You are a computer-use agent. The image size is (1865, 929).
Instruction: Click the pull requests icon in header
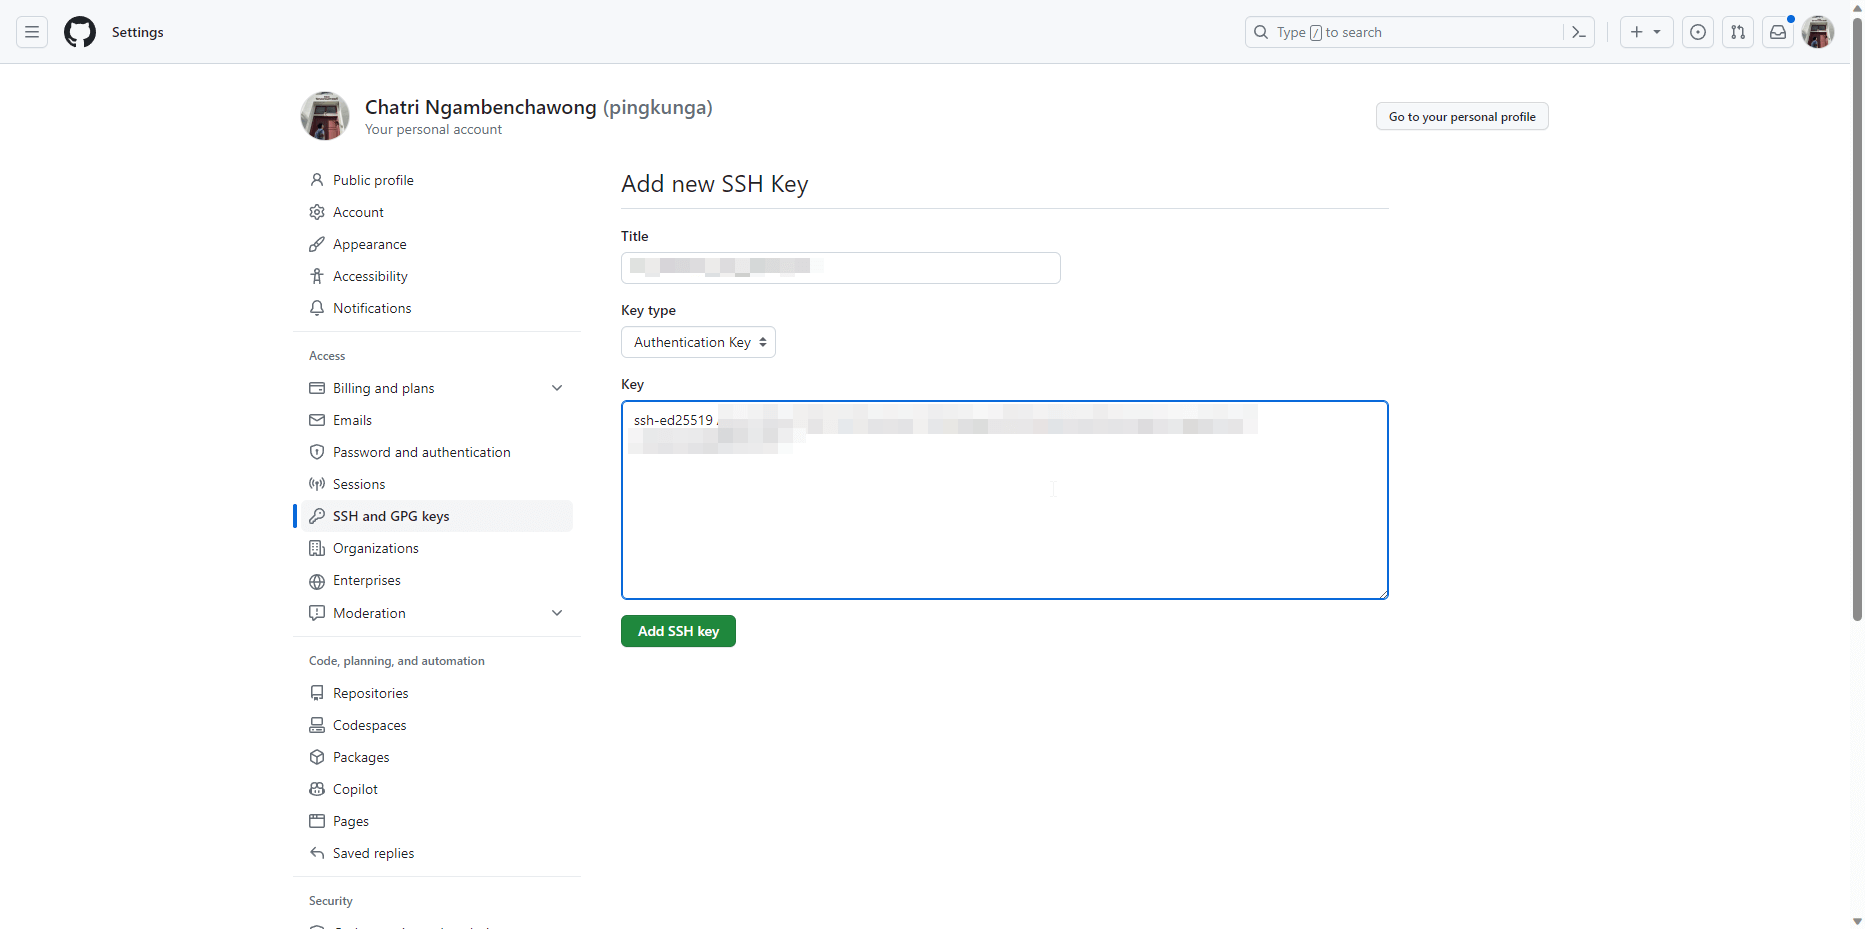tap(1737, 32)
